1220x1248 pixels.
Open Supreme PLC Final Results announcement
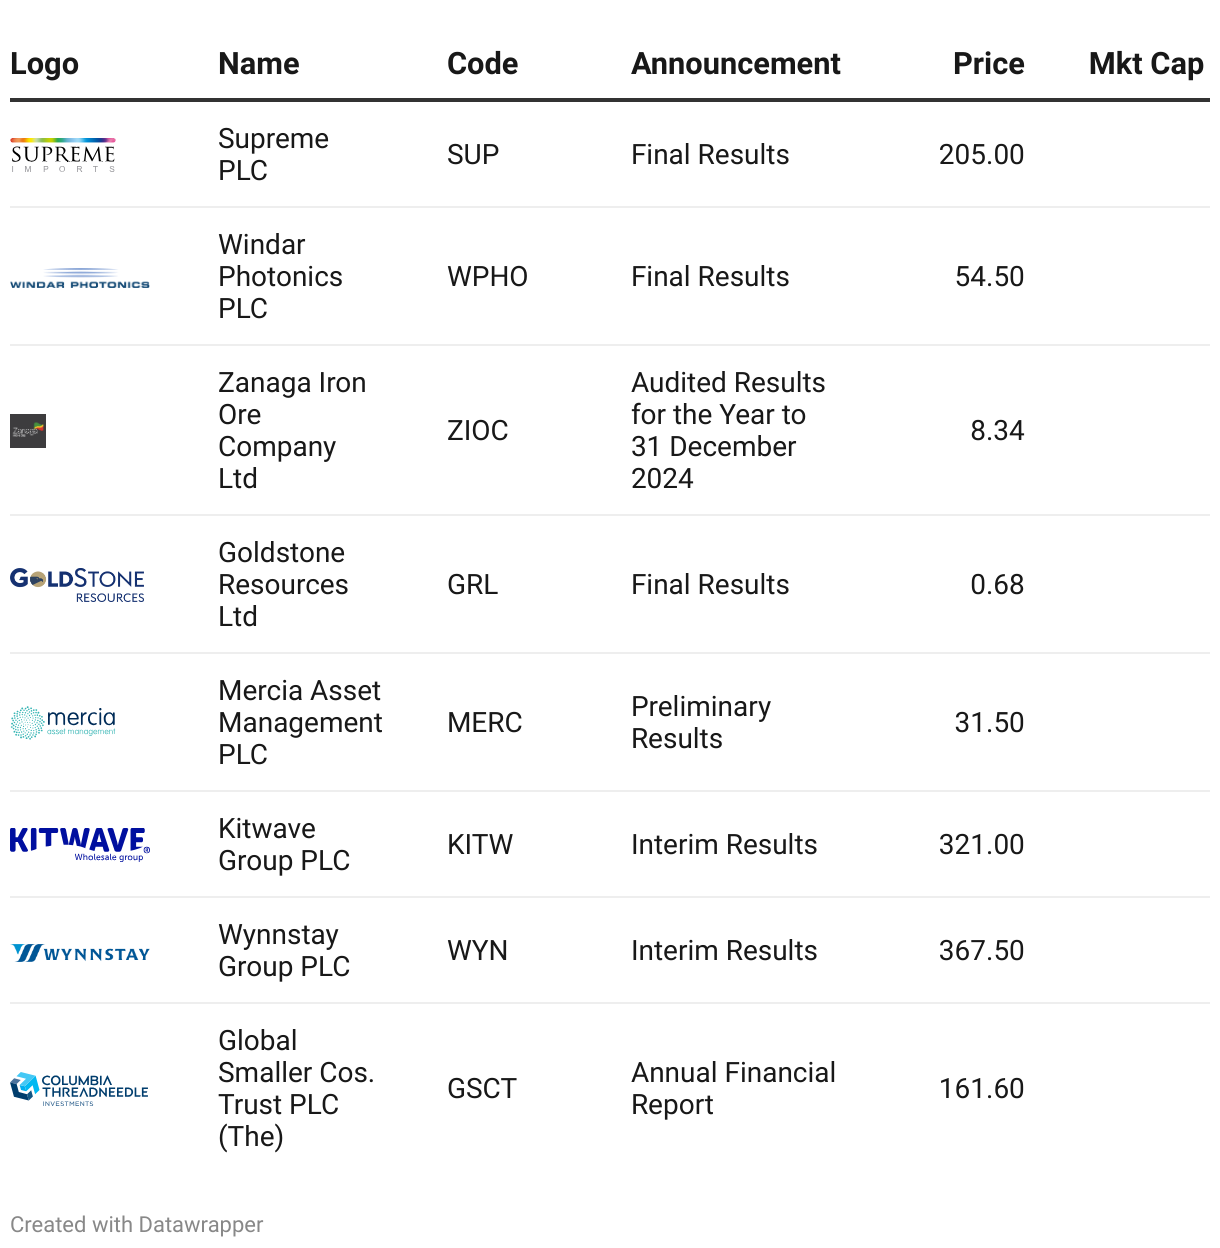point(710,155)
